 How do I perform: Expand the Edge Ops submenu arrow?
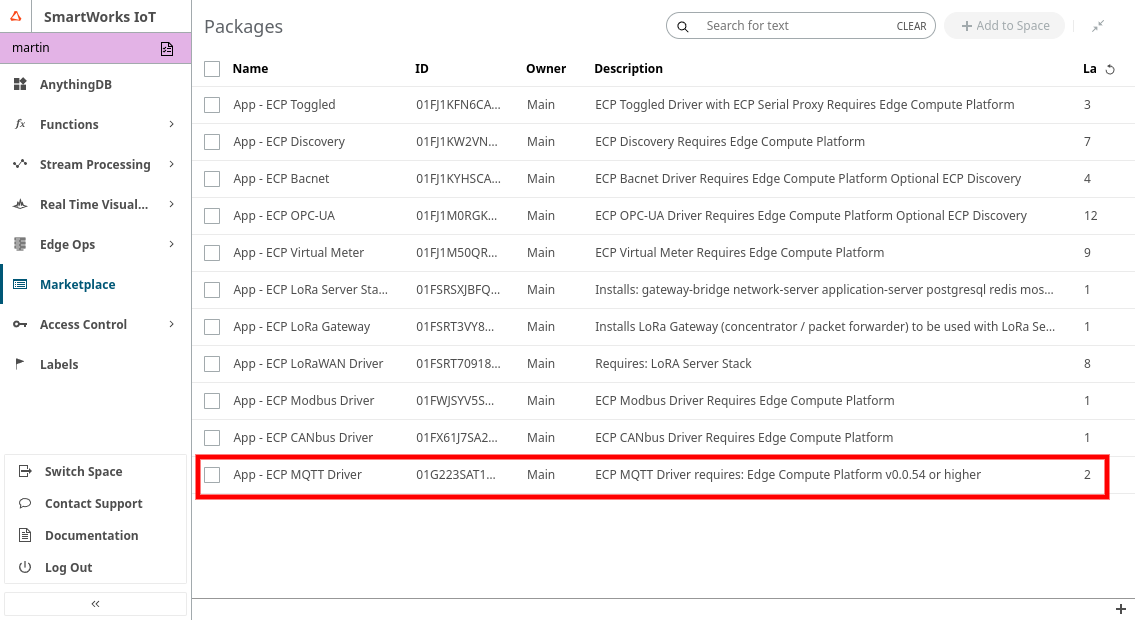(172, 244)
